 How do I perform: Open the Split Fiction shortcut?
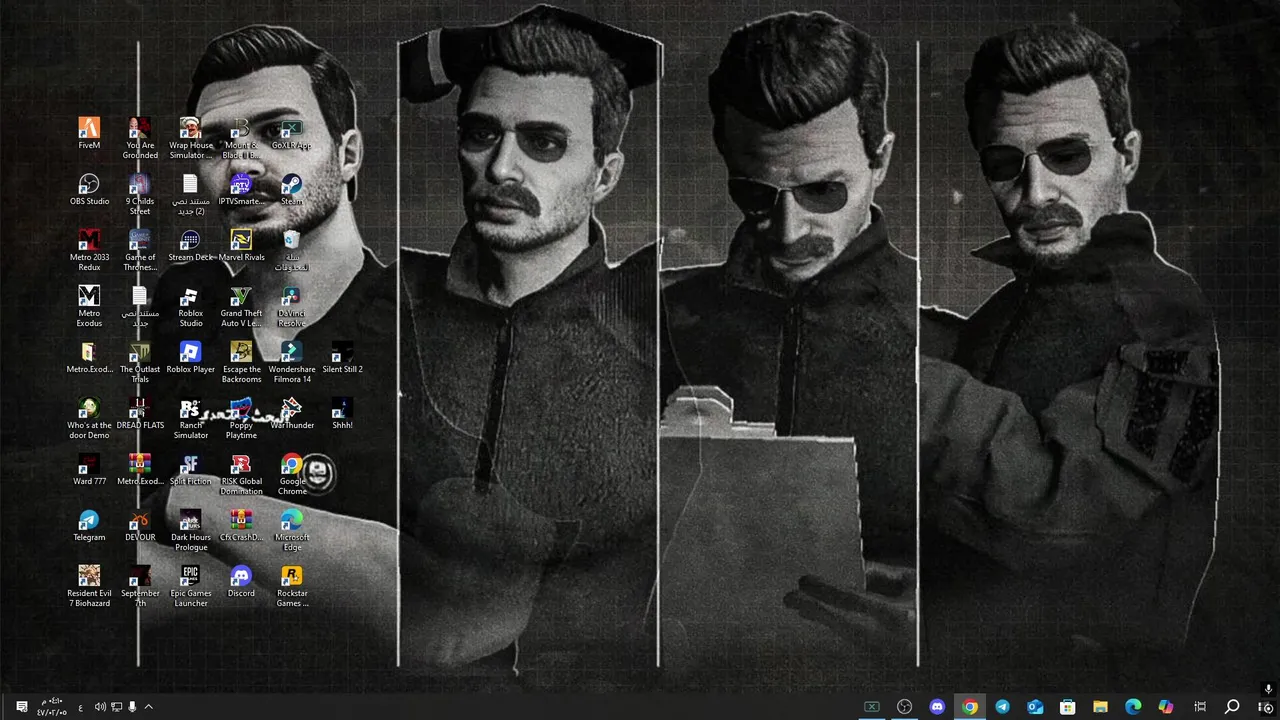click(x=191, y=470)
